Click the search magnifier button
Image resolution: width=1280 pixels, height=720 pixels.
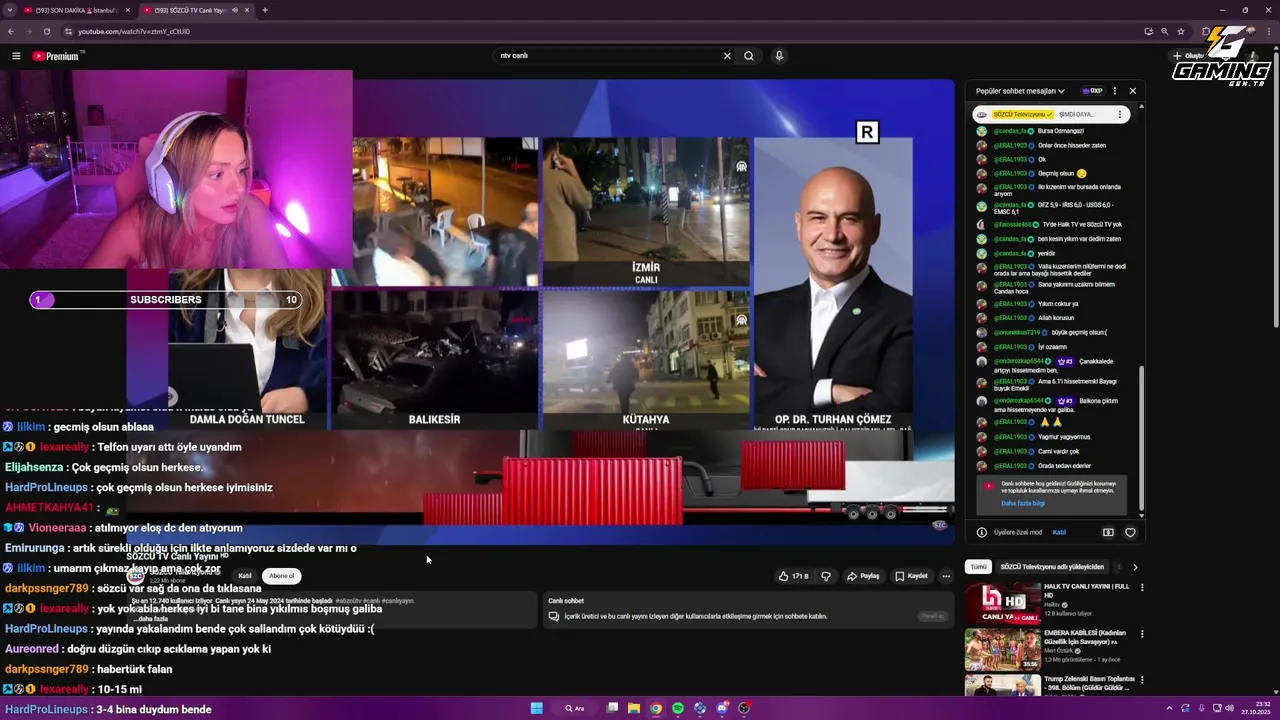pos(748,56)
